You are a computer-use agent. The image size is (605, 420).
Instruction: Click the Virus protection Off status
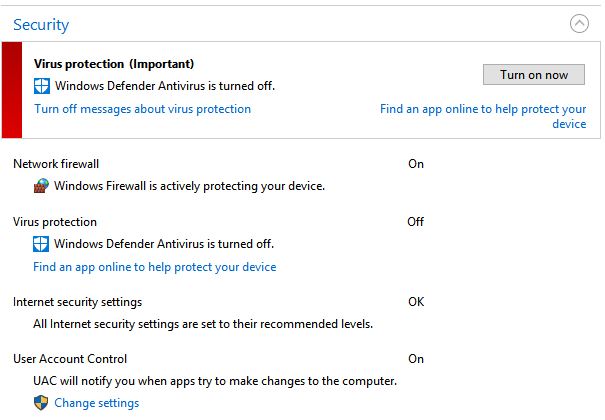[416, 222]
